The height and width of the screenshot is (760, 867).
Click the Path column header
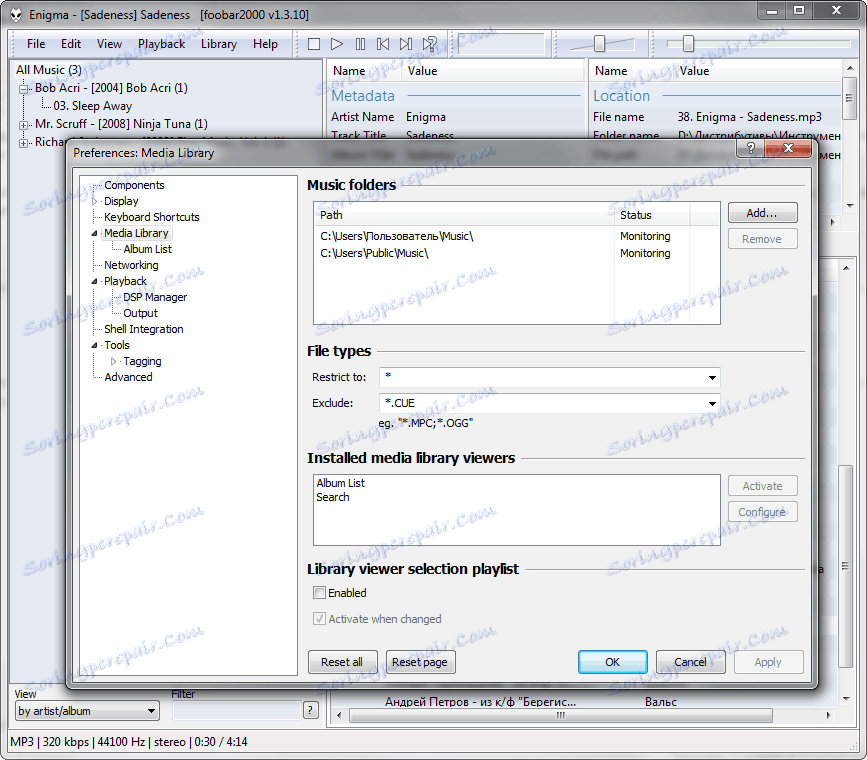pos(464,215)
